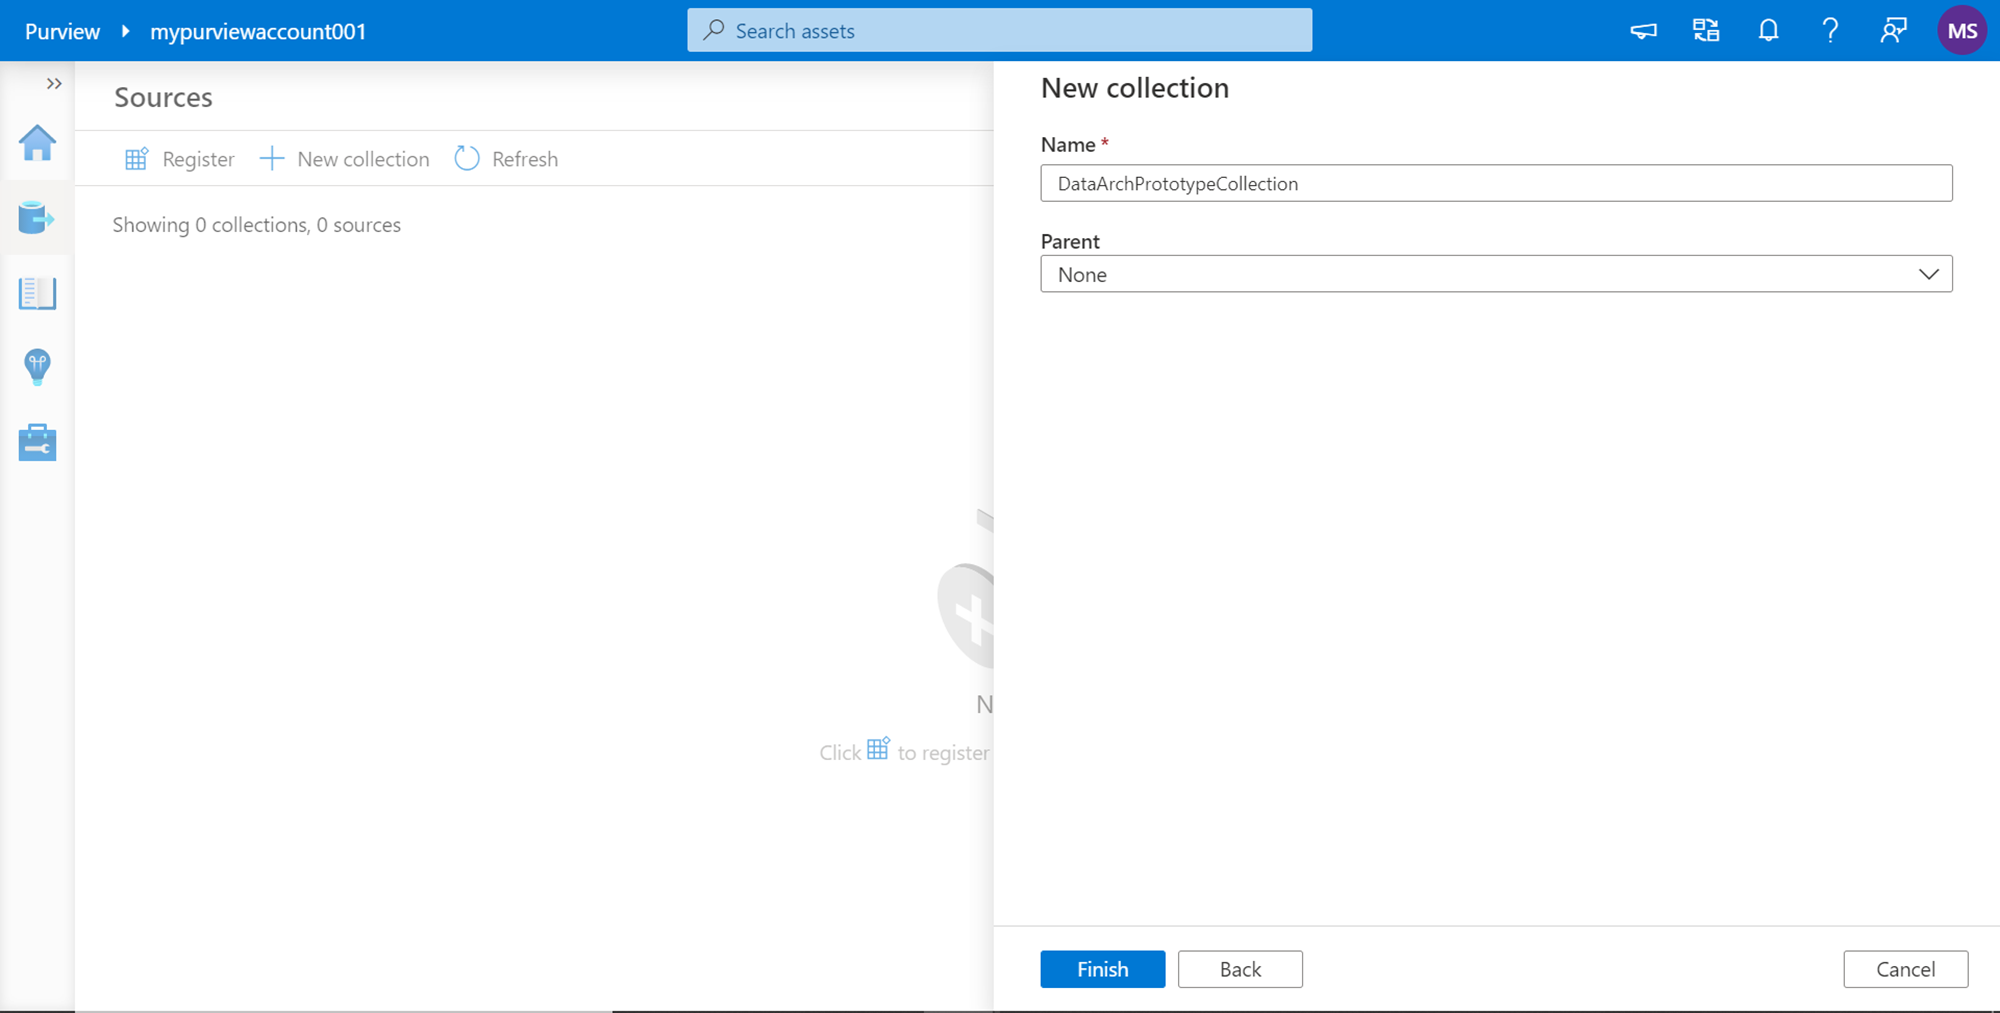2000x1013 pixels.
Task: Open the Glossary book icon
Action: [x=37, y=293]
